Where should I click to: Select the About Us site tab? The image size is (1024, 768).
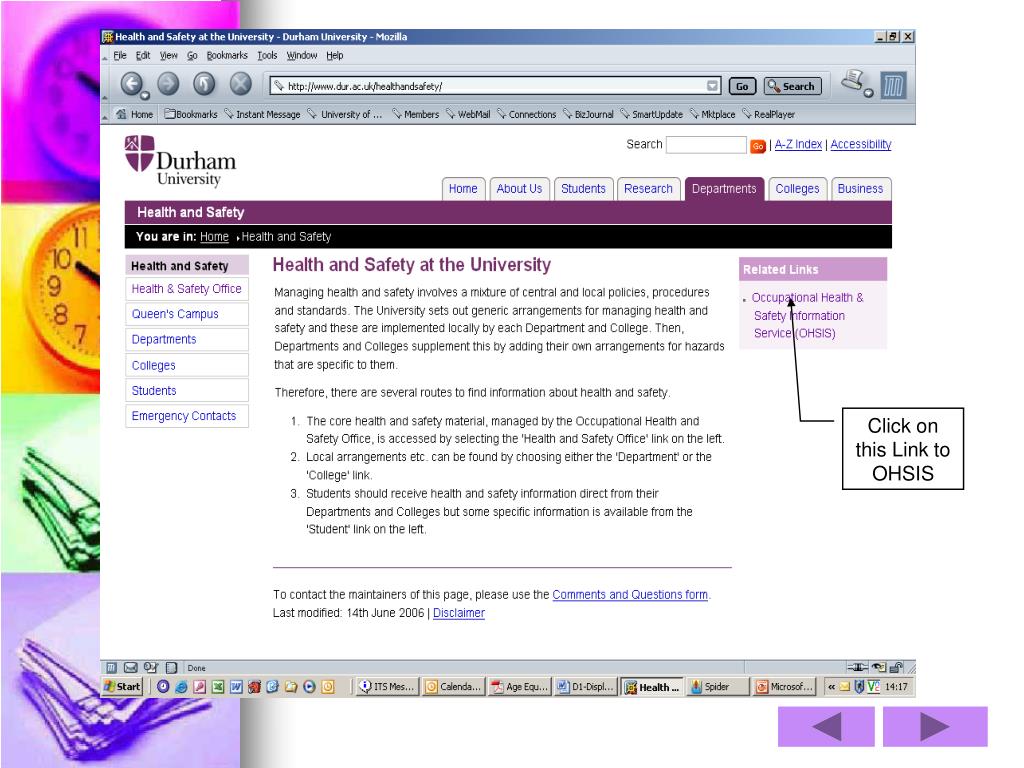pyautogui.click(x=519, y=189)
